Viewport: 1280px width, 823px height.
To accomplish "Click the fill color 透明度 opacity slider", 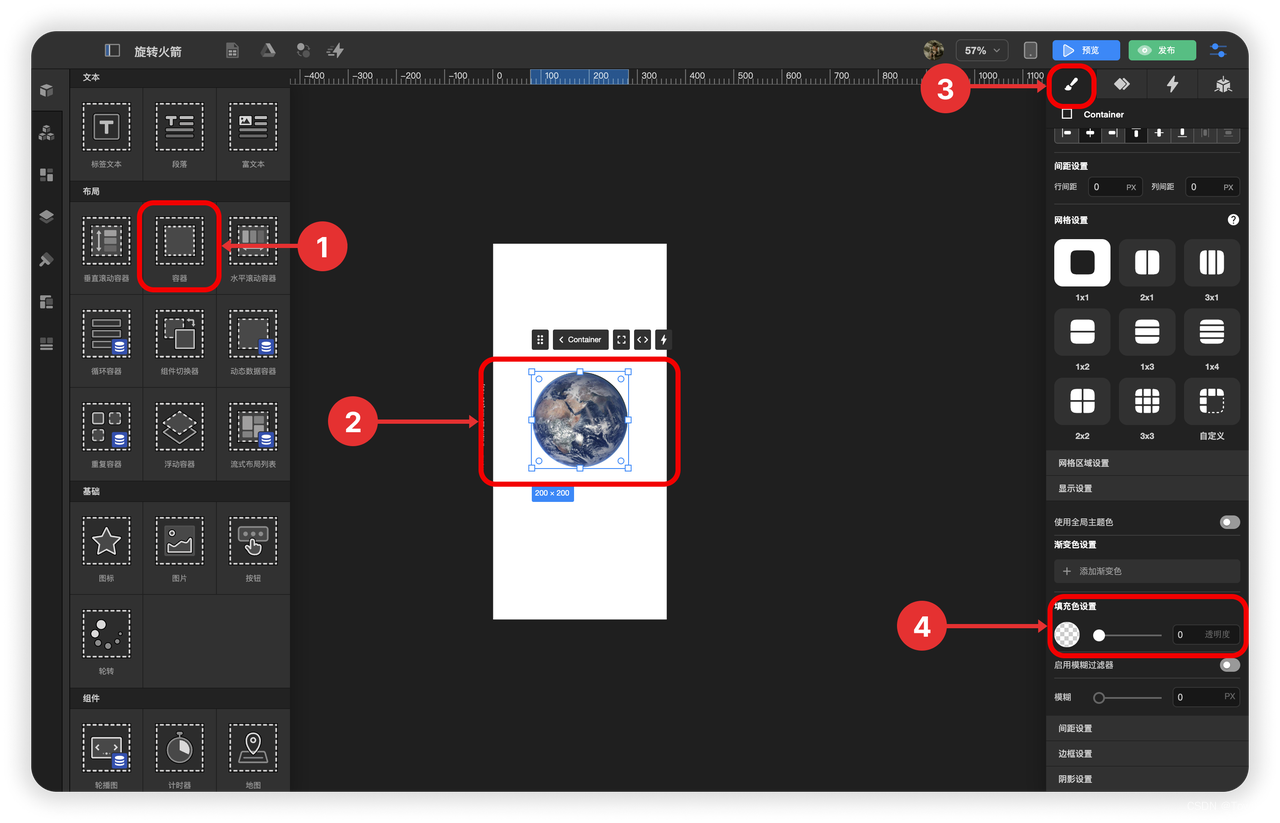I will [x=1129, y=635].
